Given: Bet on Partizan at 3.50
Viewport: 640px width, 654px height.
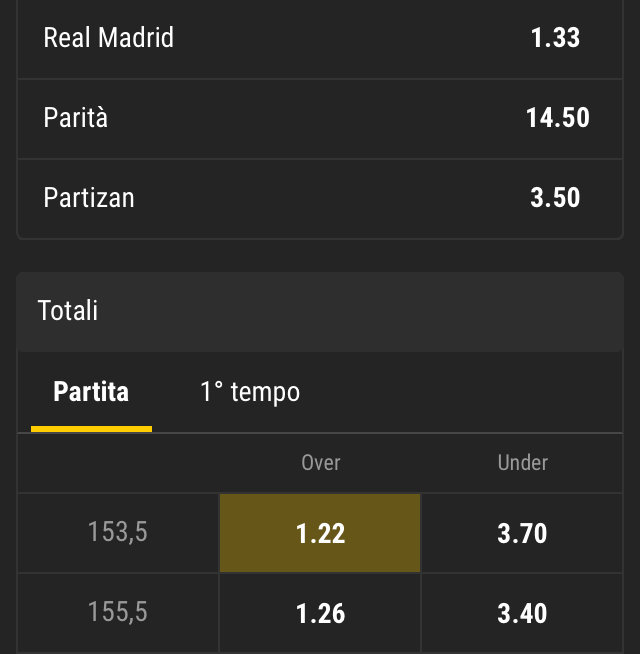Looking at the screenshot, I should [555, 198].
